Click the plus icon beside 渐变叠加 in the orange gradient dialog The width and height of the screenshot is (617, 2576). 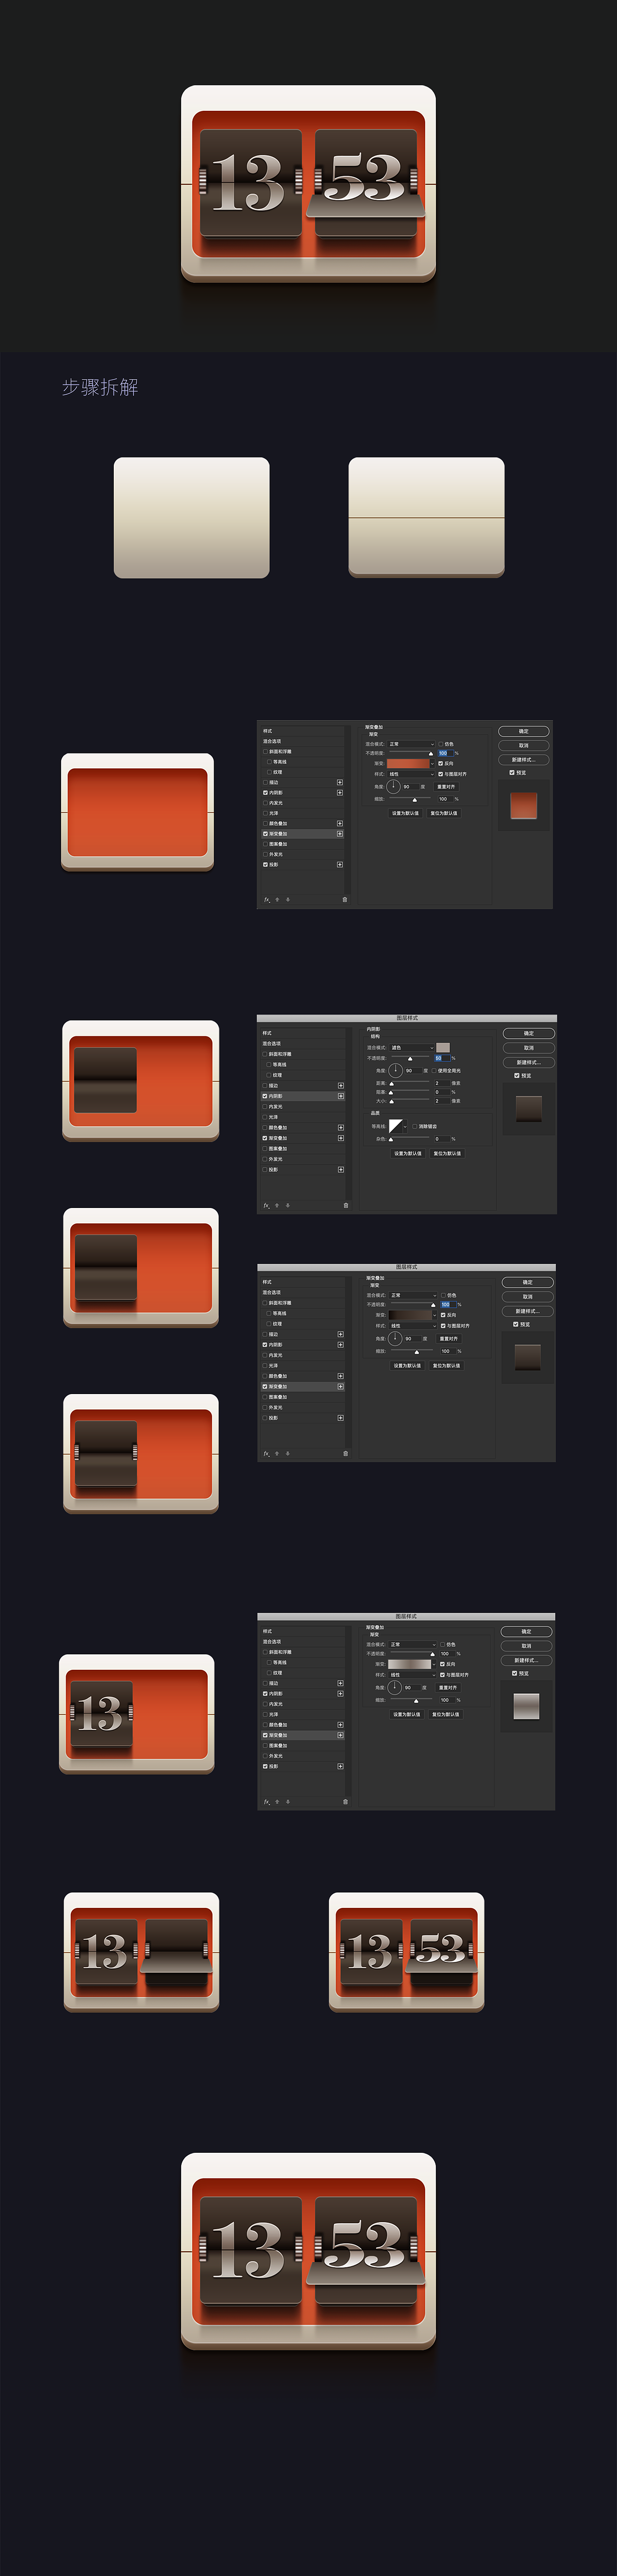point(340,833)
